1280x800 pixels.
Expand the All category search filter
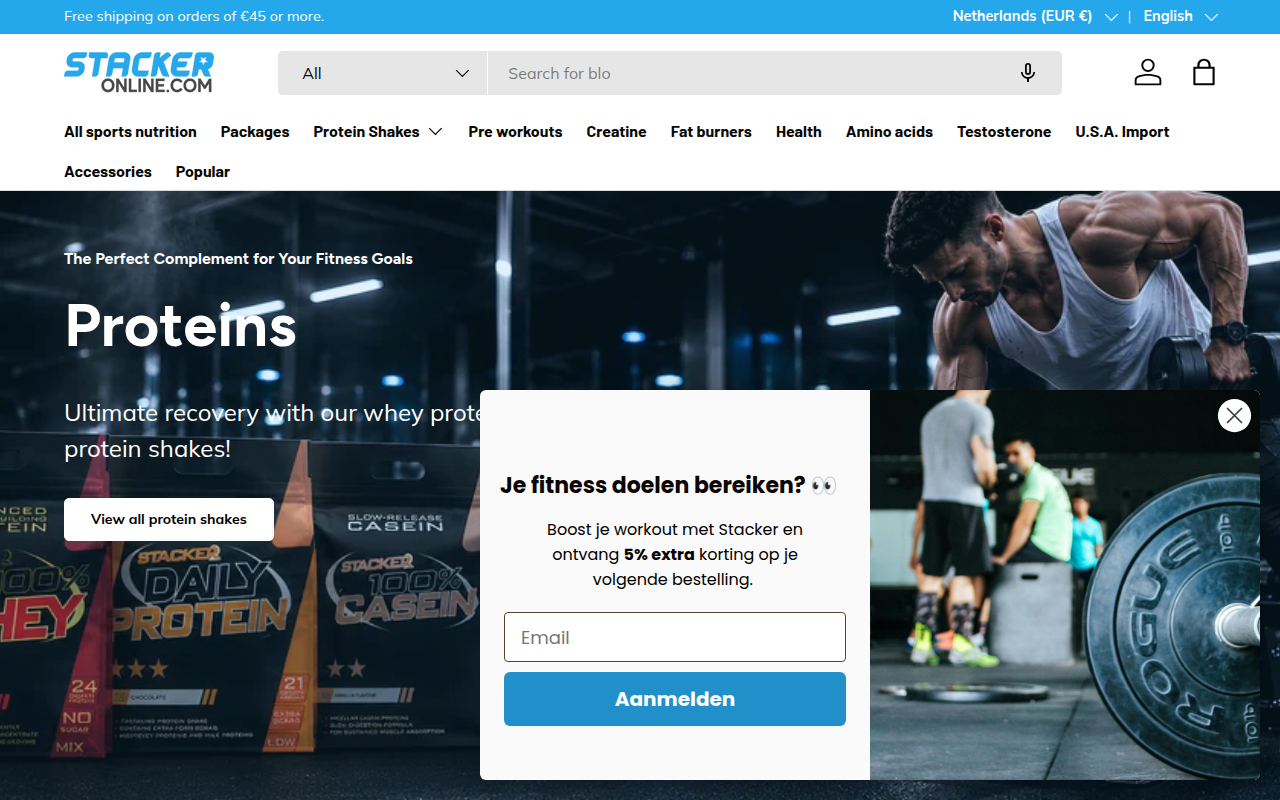383,73
